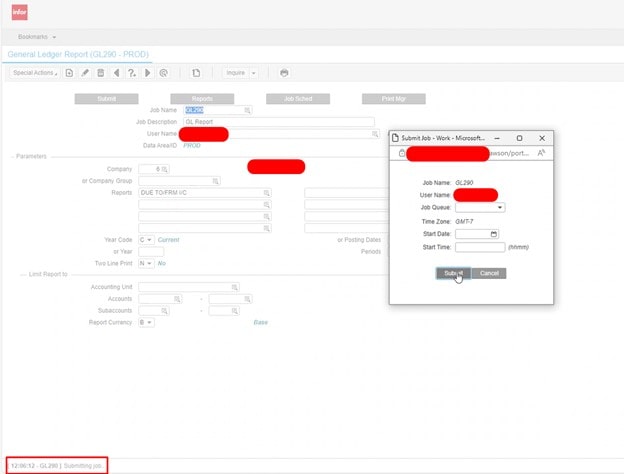Viewport: 624px width, 474px height.
Task: Go to next record with right arrow
Action: pos(148,73)
